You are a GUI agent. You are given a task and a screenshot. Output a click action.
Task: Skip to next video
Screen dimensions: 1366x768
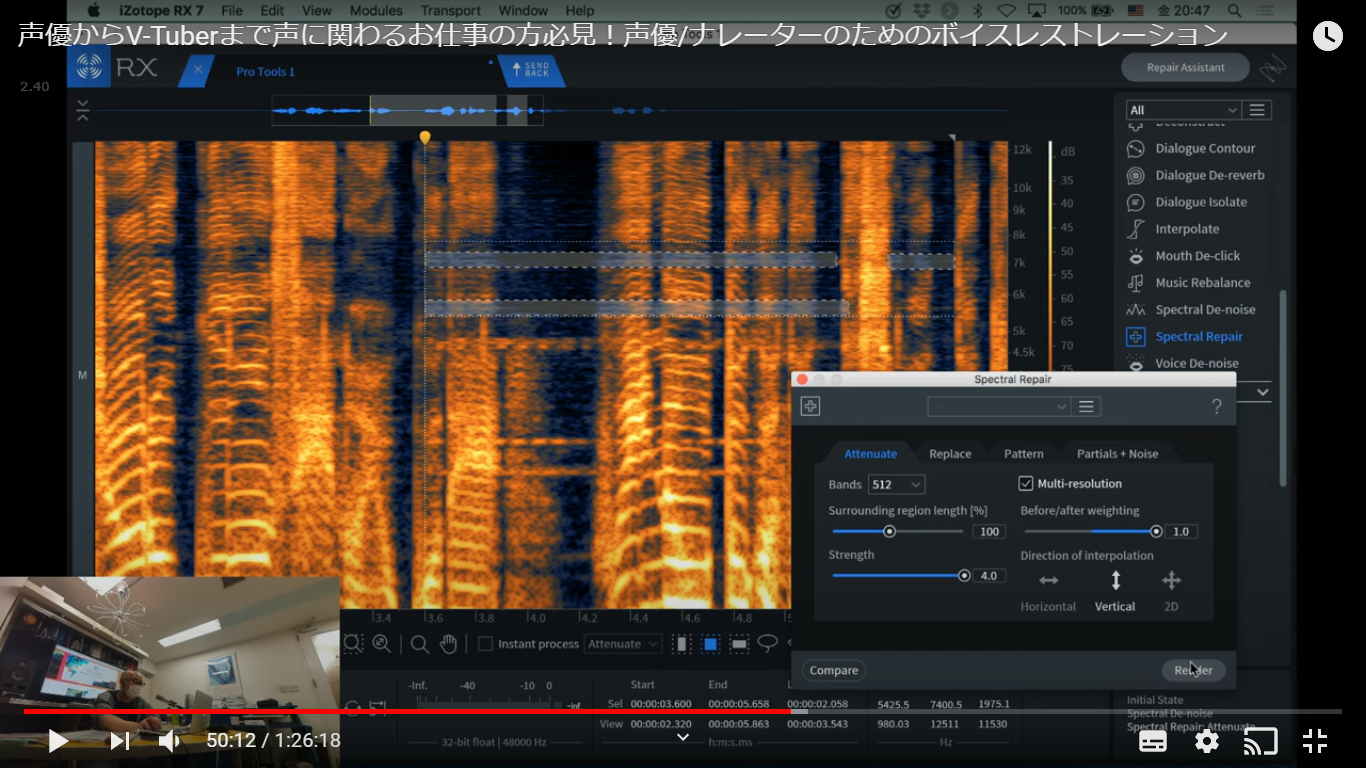(x=119, y=741)
